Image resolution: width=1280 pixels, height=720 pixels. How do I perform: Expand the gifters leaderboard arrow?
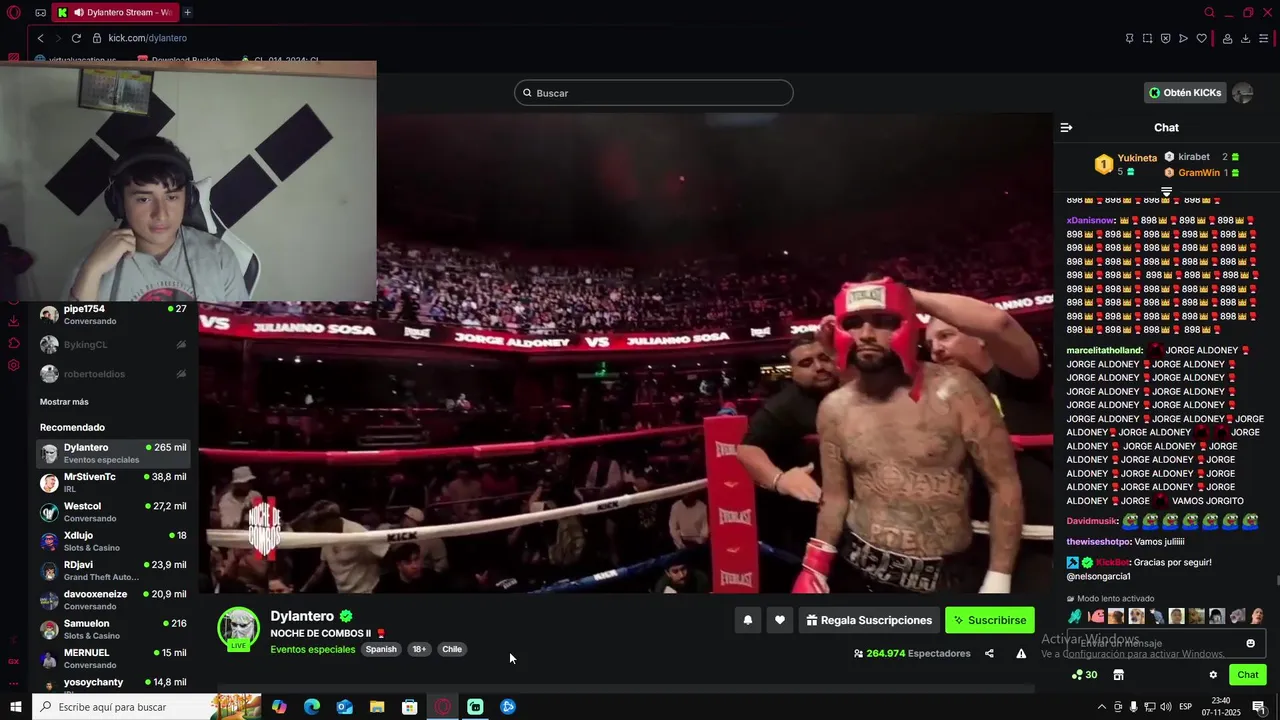(1166, 191)
